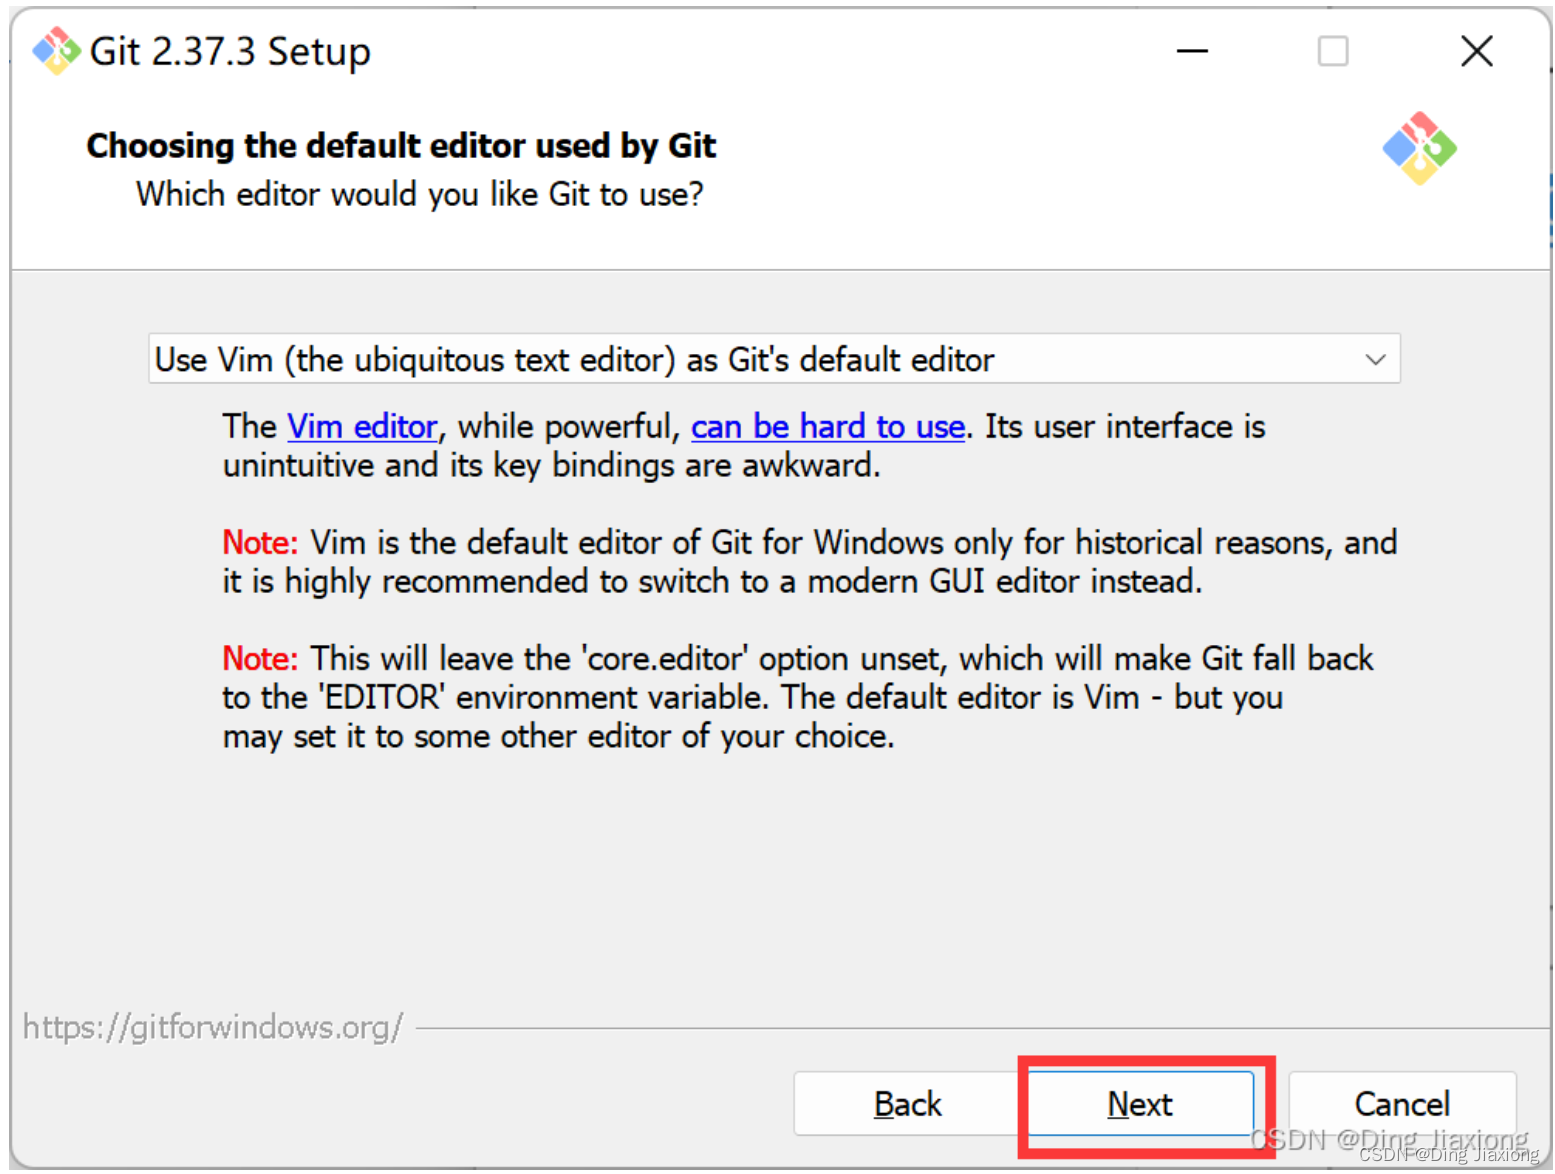
Task: Cancel the Git setup
Action: pyautogui.click(x=1402, y=1104)
